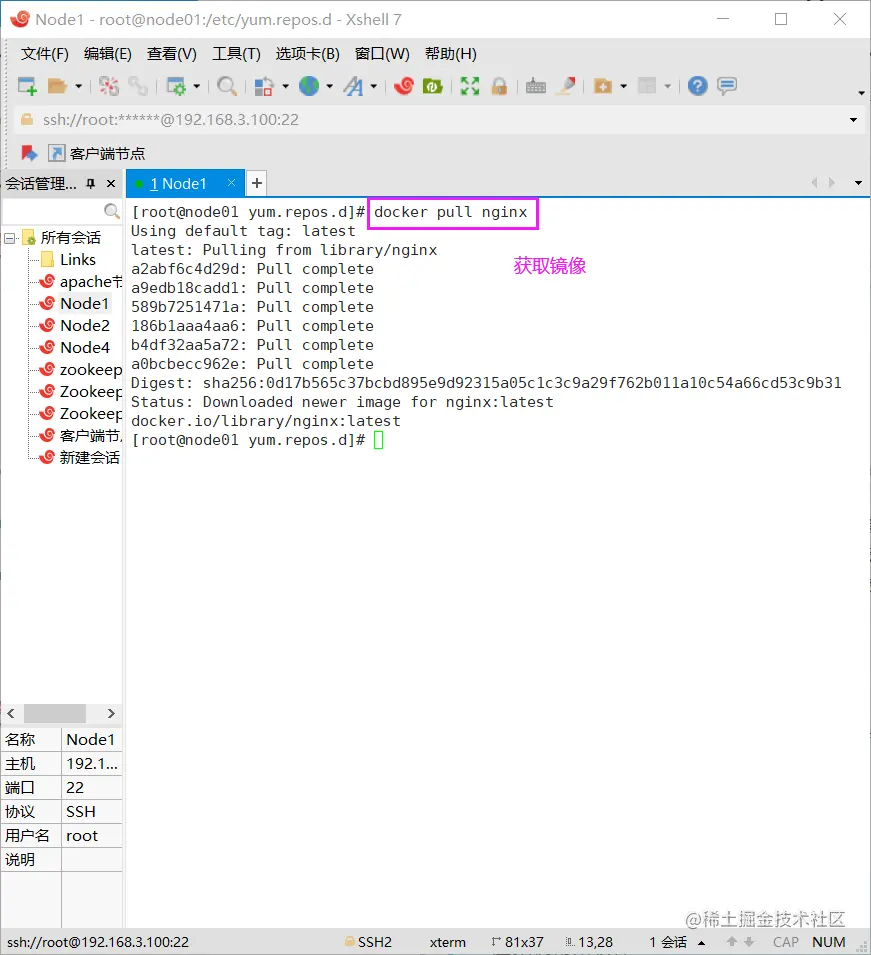Click the Reconnect chain-link icon
The image size is (871, 955).
[x=138, y=86]
